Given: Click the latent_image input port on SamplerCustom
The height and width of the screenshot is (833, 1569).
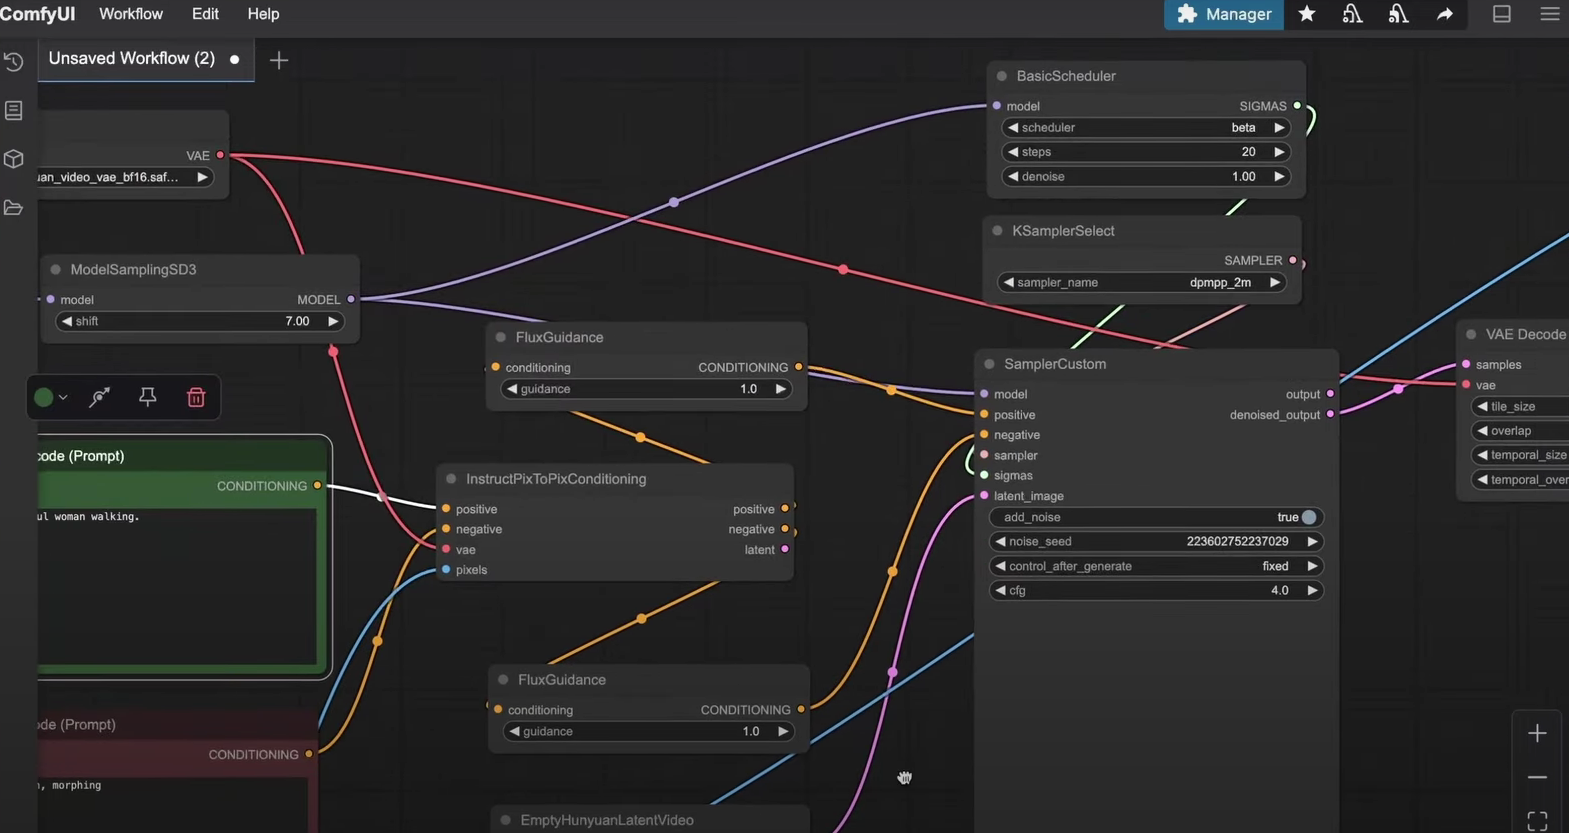Looking at the screenshot, I should 984,496.
